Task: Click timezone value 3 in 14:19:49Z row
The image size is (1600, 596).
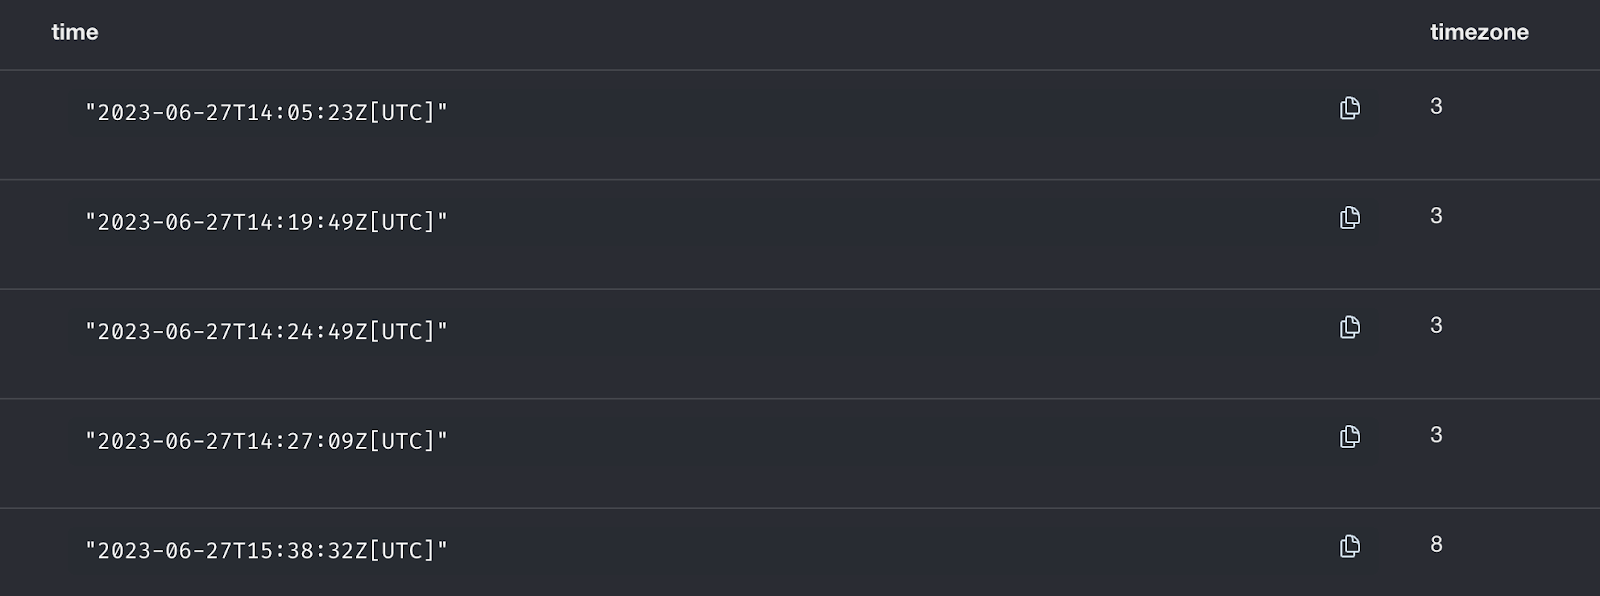Action: tap(1436, 216)
